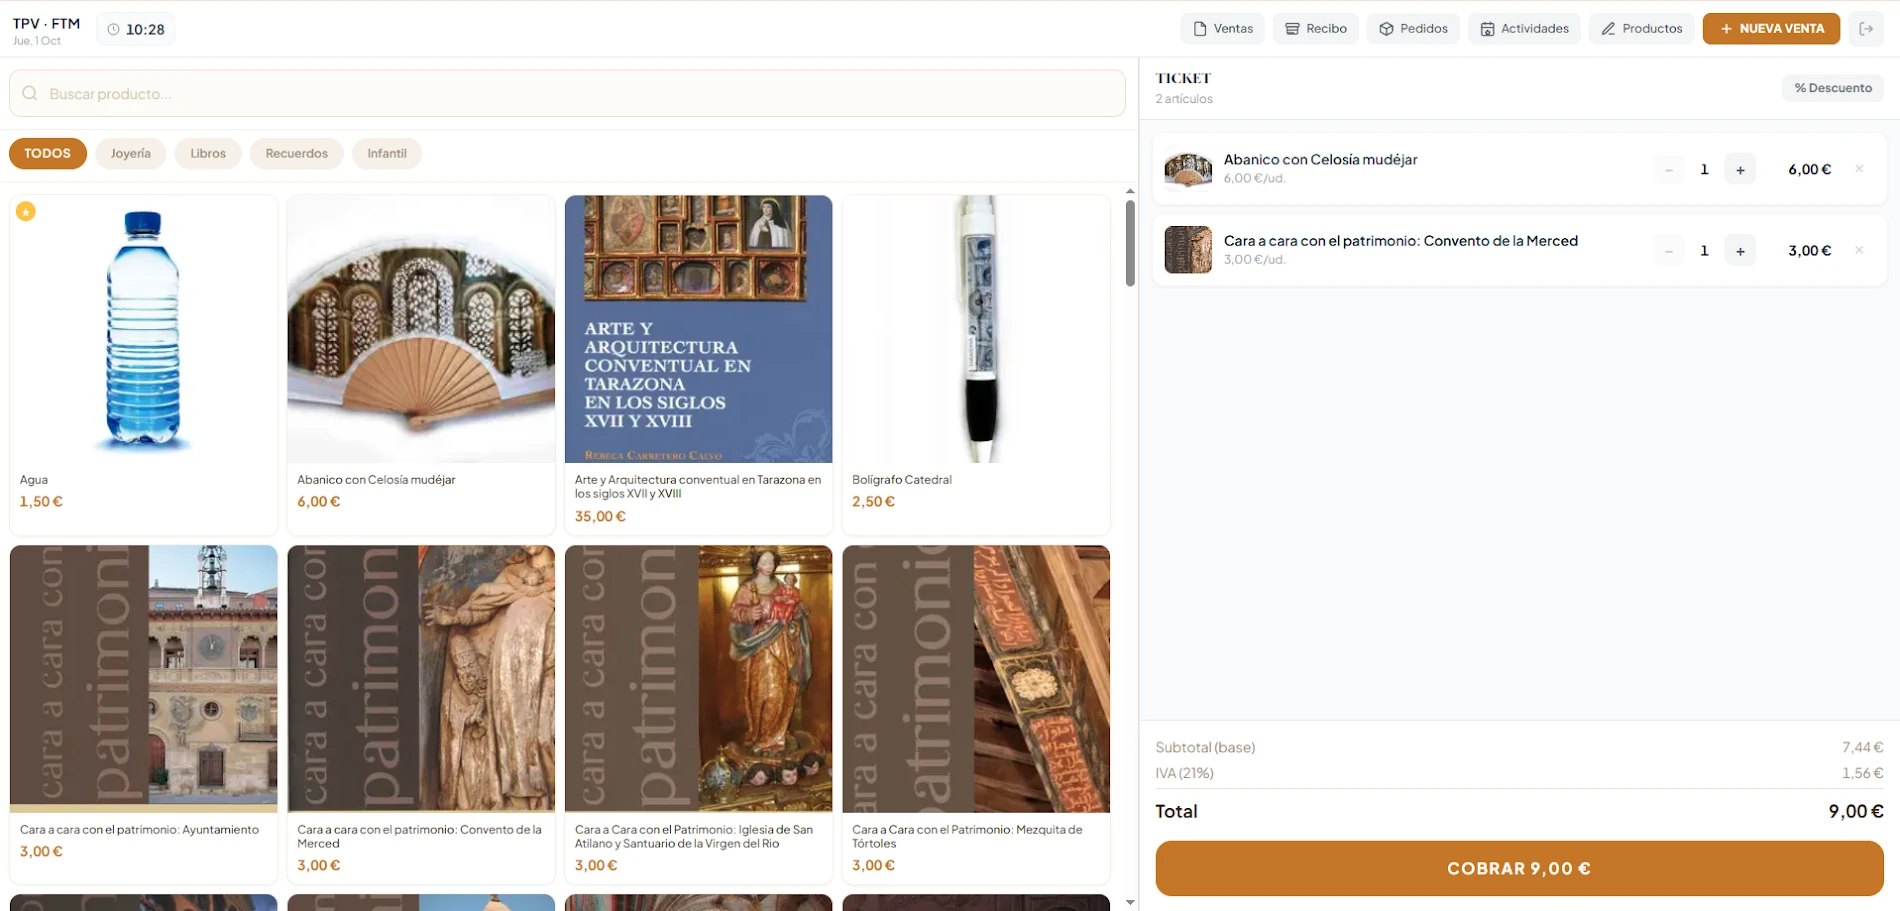Select the Libros category filter
Screen dimensions: 1900x911
(208, 153)
